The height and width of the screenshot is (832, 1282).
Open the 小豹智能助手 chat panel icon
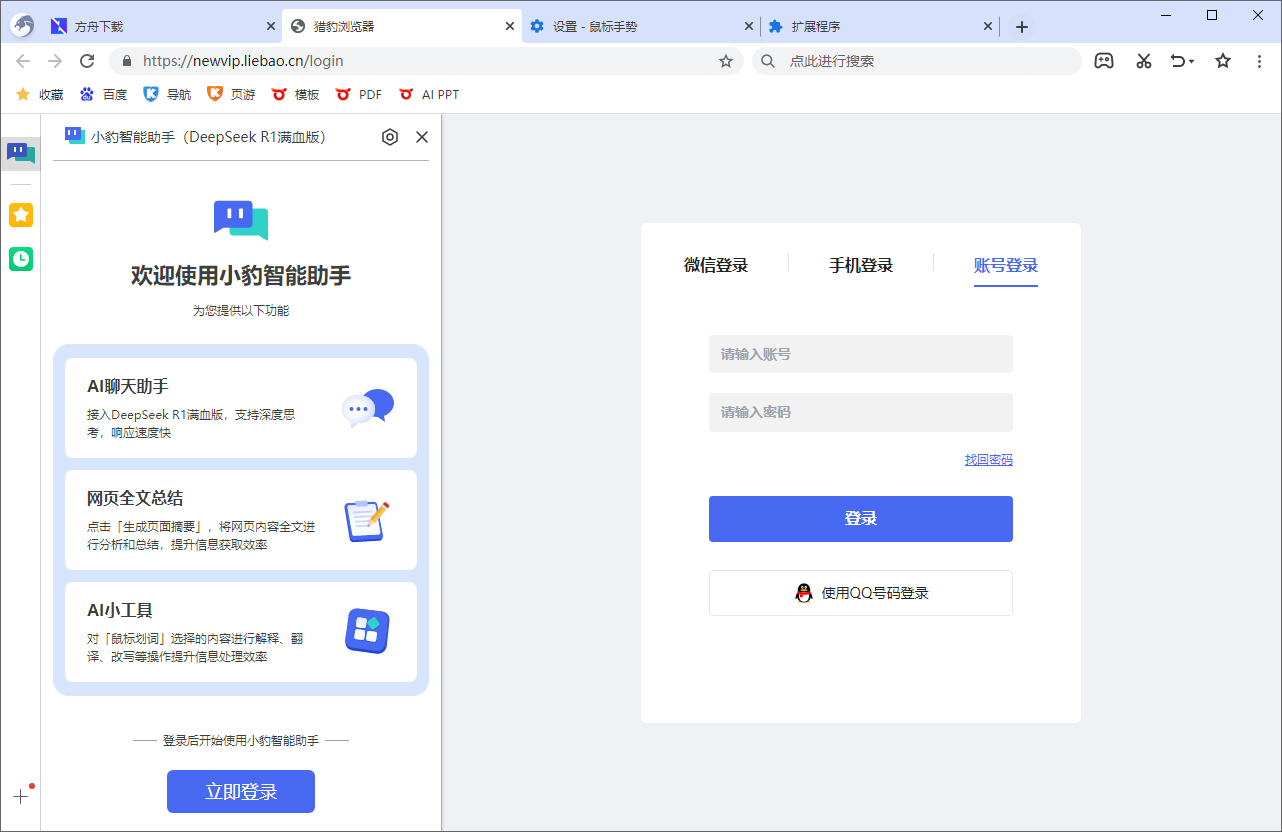[21, 153]
